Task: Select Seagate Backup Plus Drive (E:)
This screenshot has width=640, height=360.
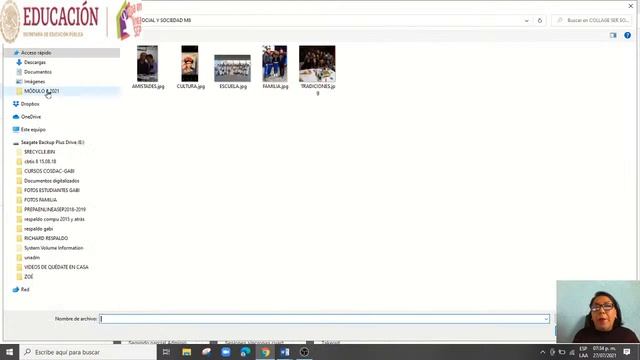Action: [x=52, y=142]
